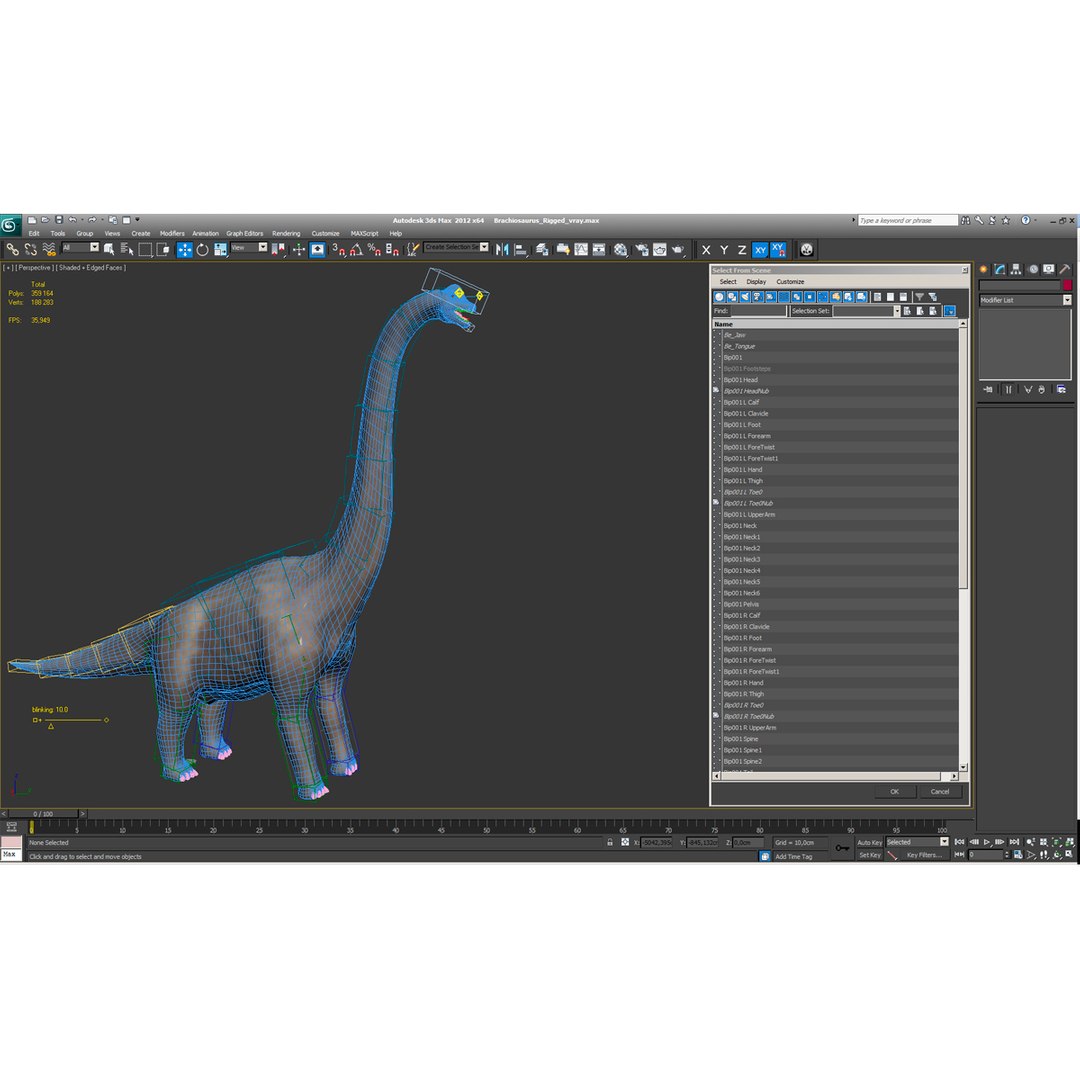1080x1080 pixels.
Task: Restrict transform to X axis
Action: [x=706, y=250]
